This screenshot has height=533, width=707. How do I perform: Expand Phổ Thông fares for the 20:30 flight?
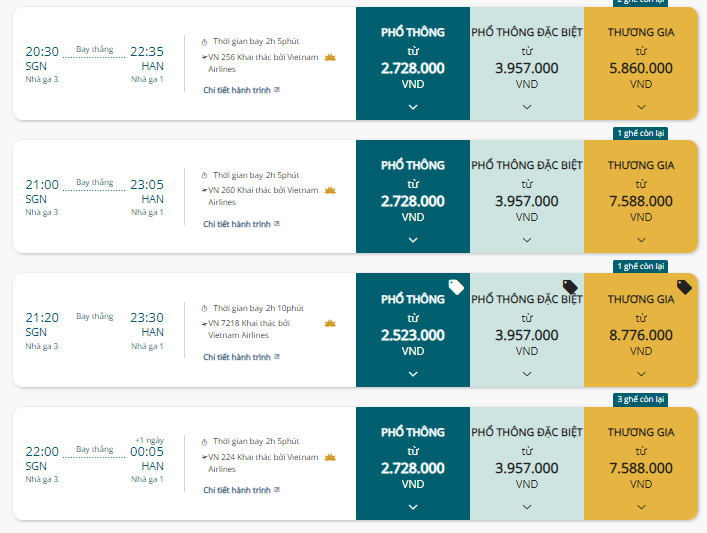(x=413, y=107)
